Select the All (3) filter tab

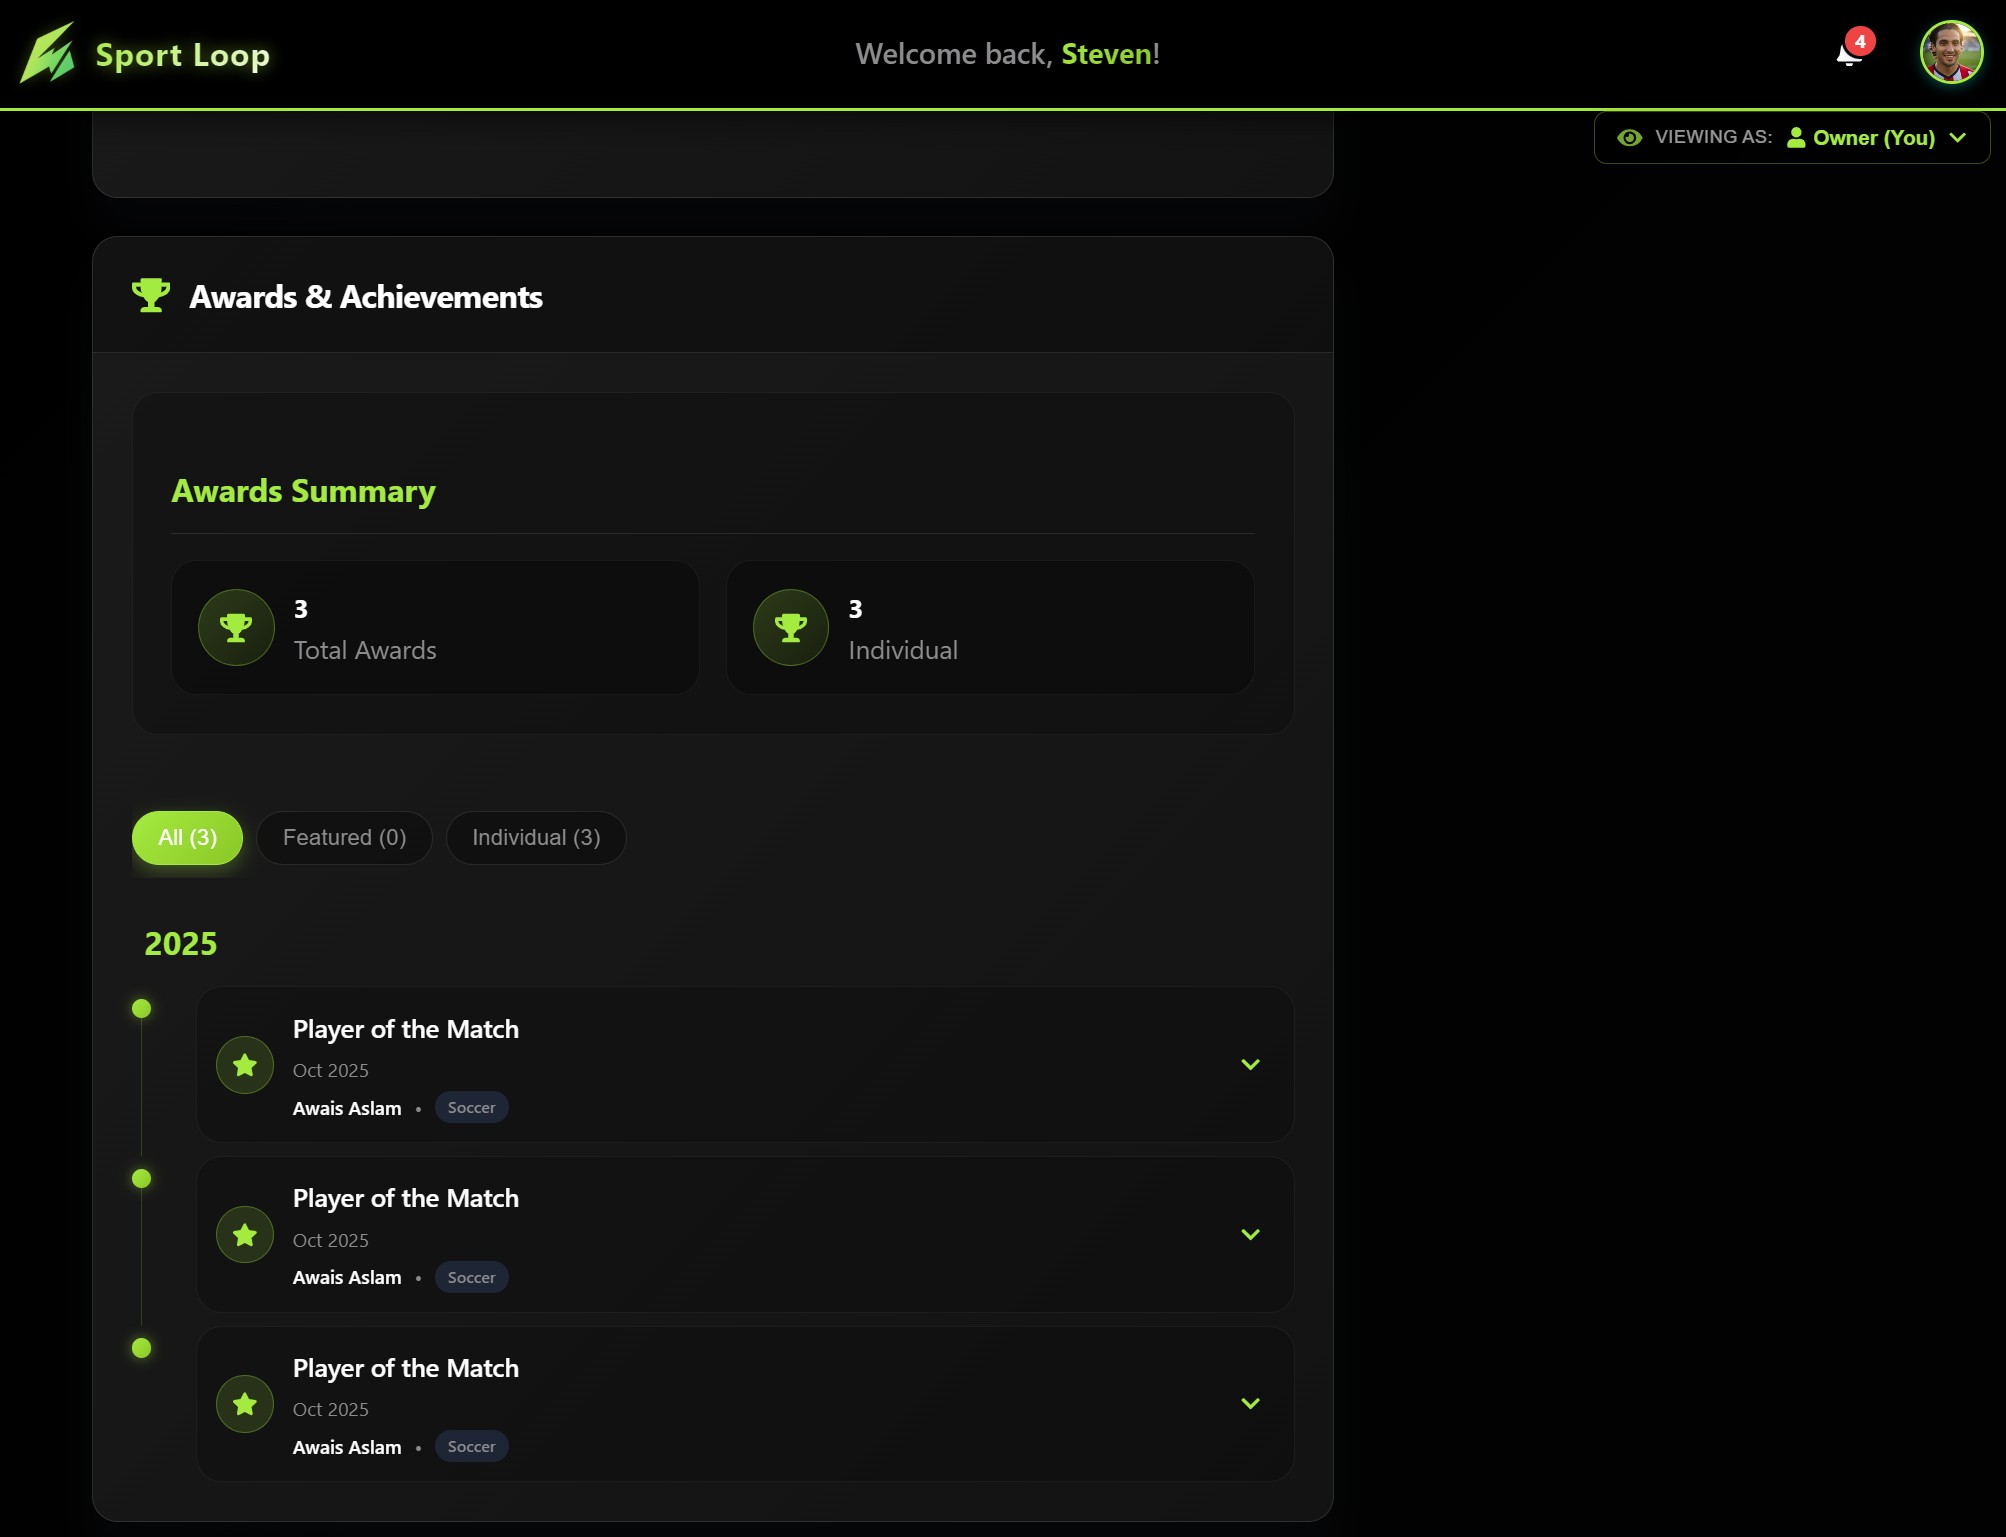[187, 838]
